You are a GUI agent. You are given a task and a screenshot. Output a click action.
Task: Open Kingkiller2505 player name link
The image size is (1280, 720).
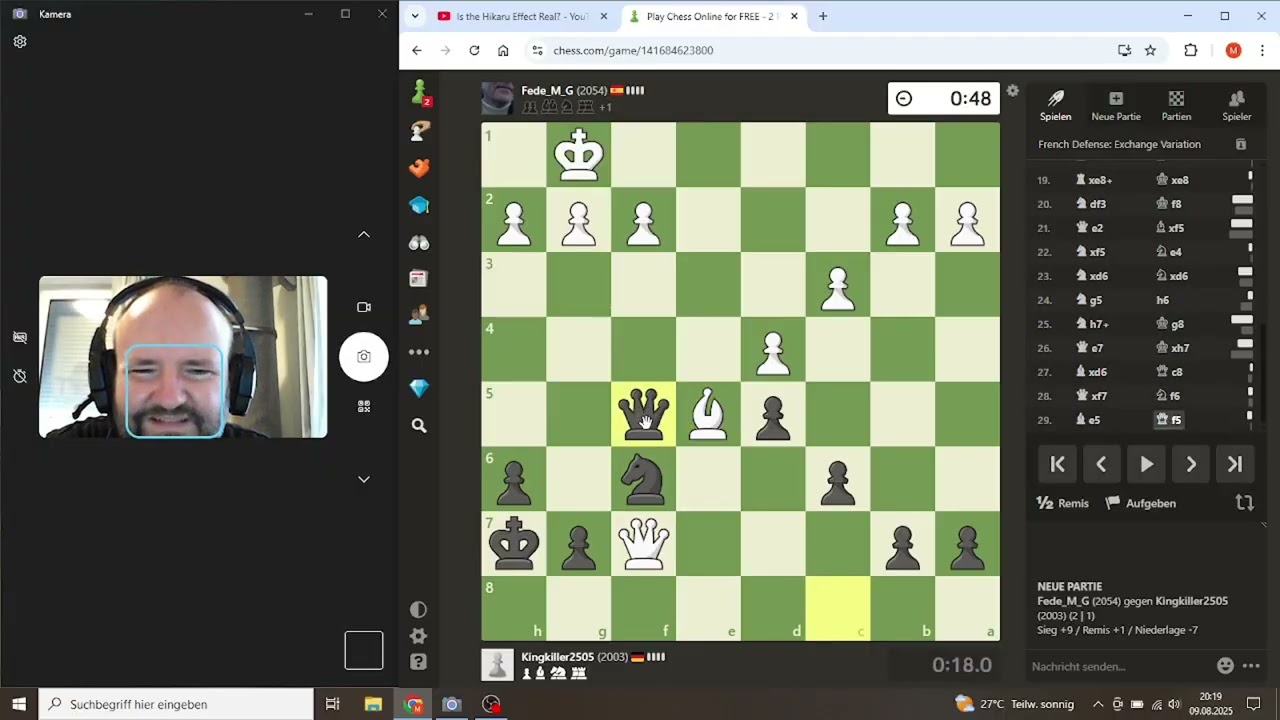tap(558, 657)
